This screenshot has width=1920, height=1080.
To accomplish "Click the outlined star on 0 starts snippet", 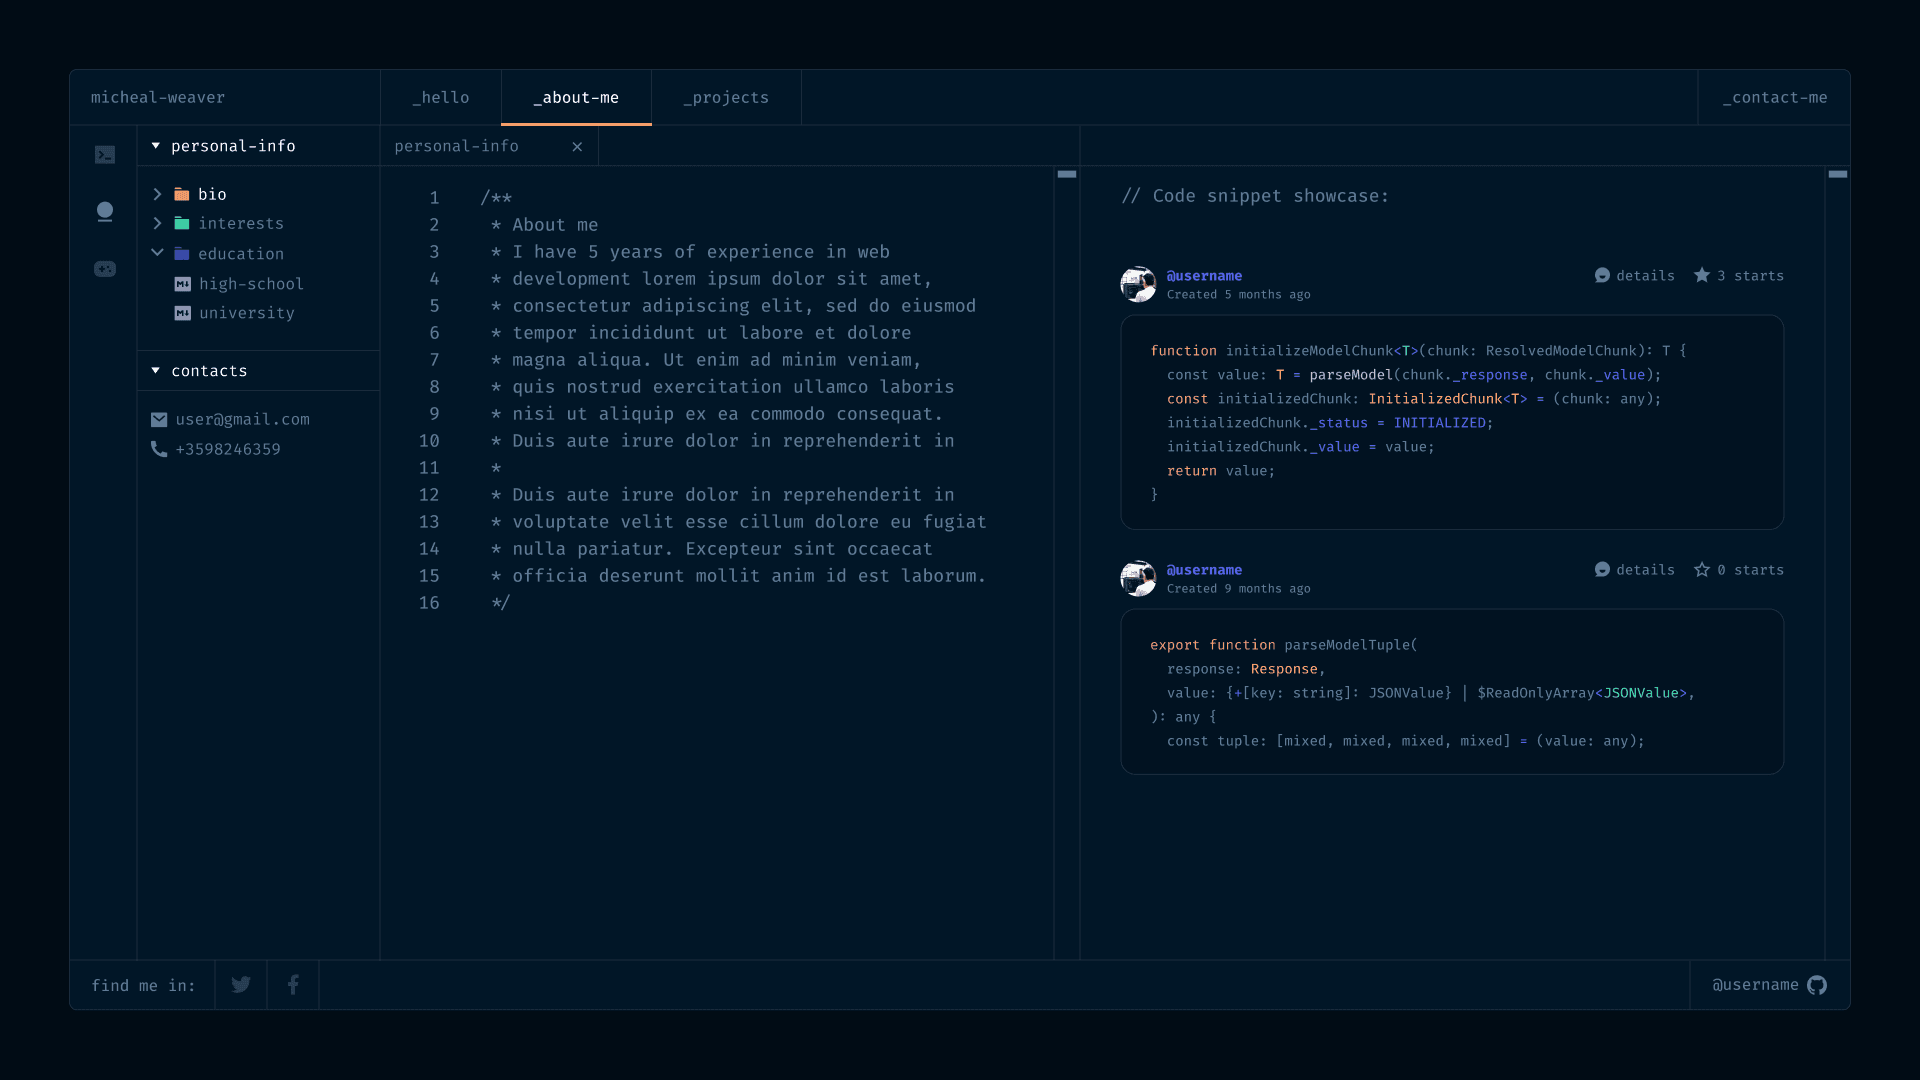I will (1702, 569).
